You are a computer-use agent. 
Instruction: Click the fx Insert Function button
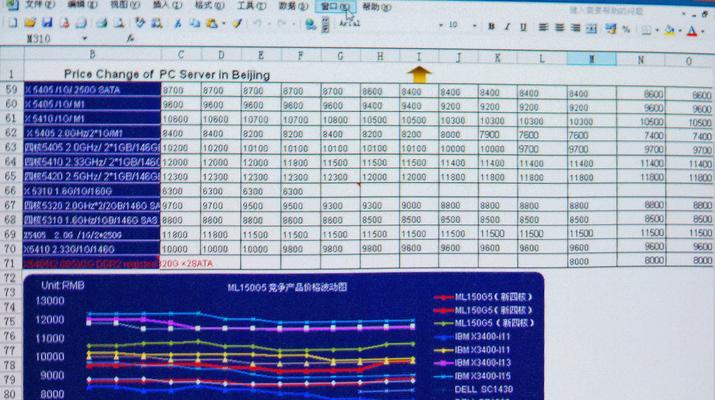point(130,39)
